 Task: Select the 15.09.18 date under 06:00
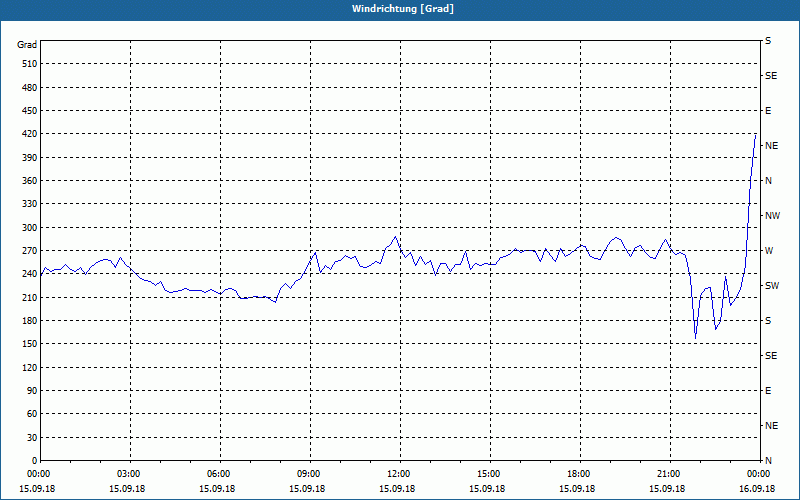click(217, 489)
